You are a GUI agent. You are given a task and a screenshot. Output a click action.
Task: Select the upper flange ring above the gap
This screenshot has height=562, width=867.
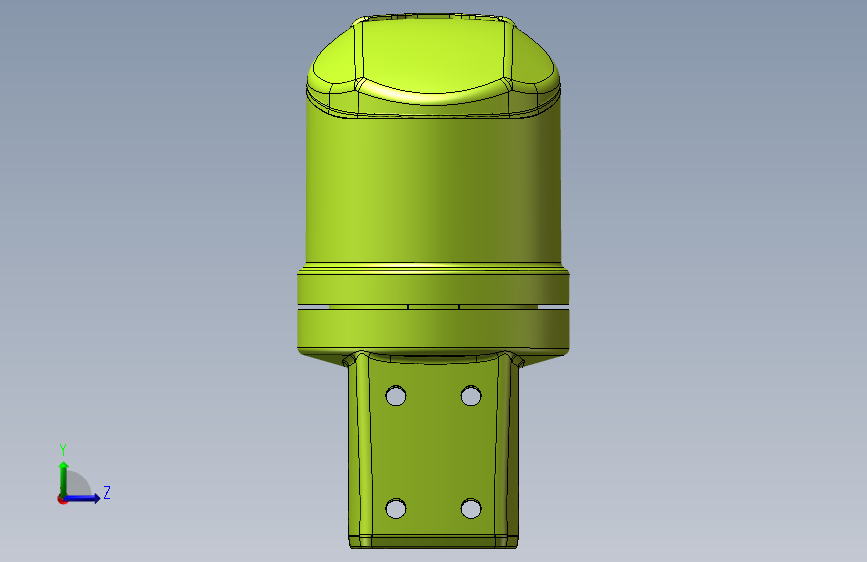pyautogui.click(x=434, y=289)
